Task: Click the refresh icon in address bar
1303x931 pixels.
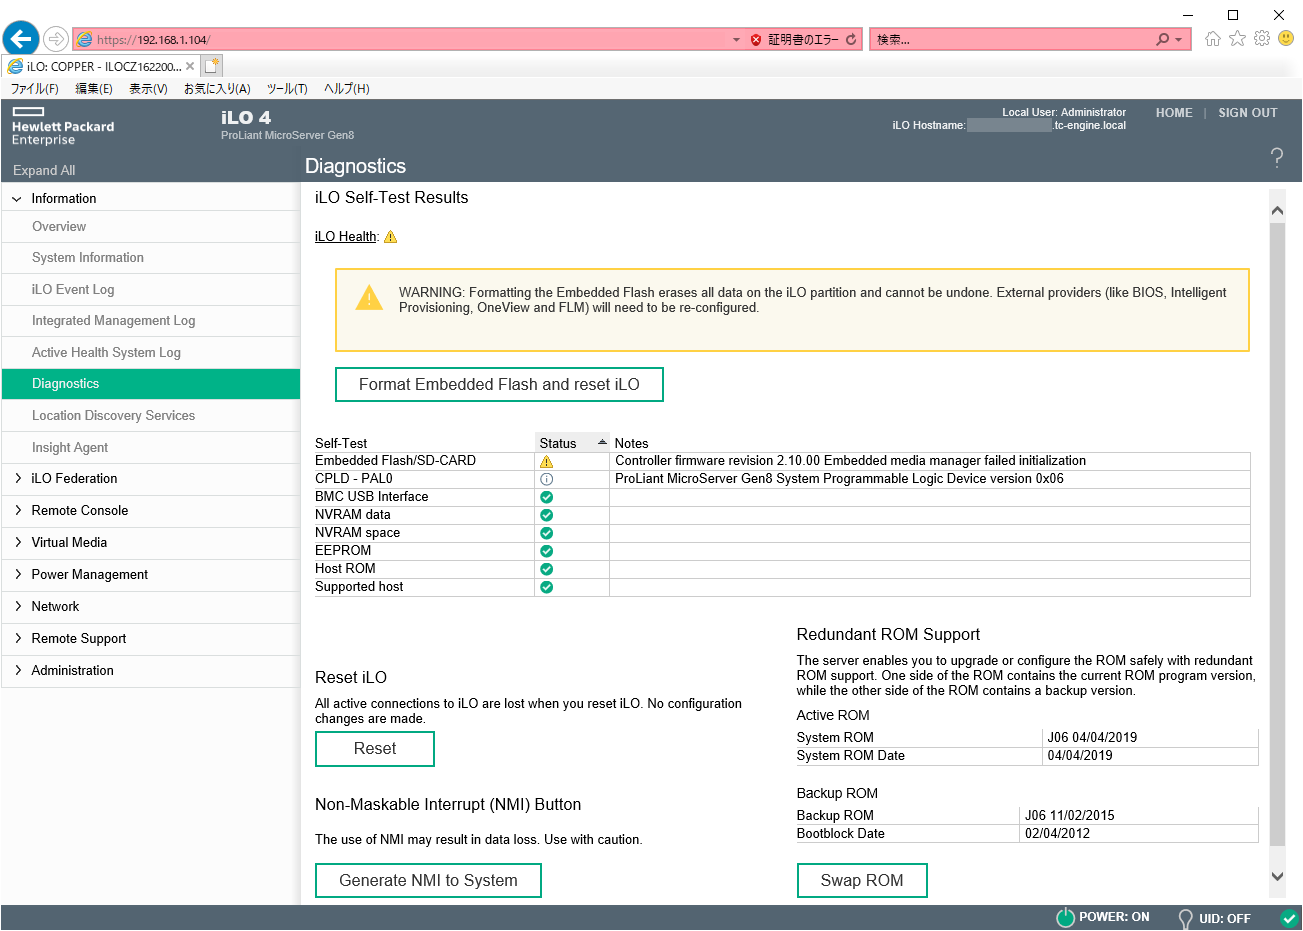Action: tap(851, 40)
